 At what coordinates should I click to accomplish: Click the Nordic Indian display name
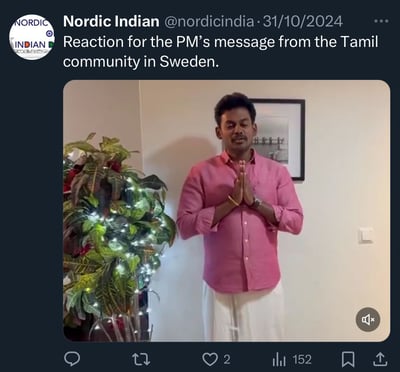(x=111, y=22)
